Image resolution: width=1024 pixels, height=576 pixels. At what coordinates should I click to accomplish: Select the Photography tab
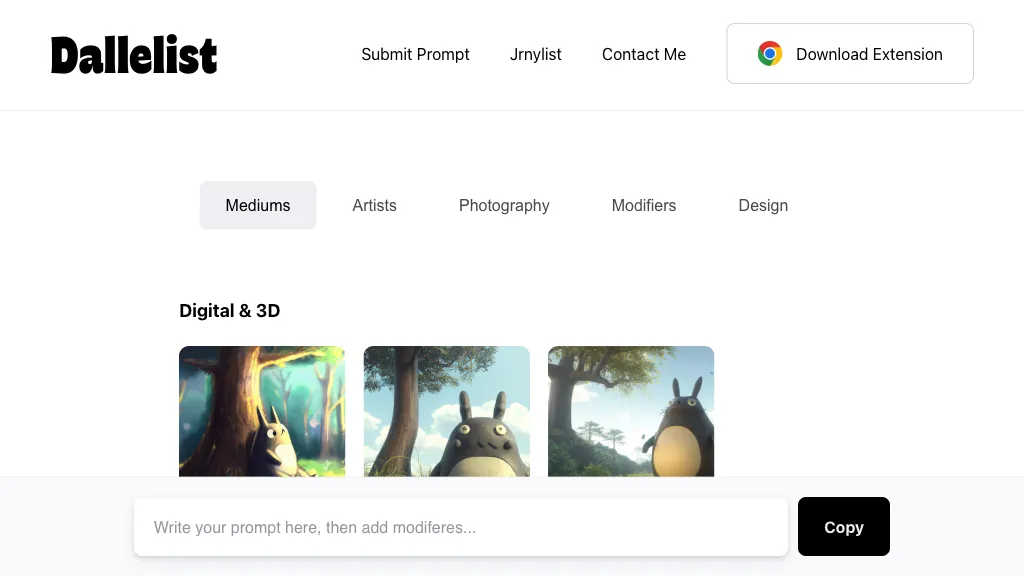pos(504,205)
